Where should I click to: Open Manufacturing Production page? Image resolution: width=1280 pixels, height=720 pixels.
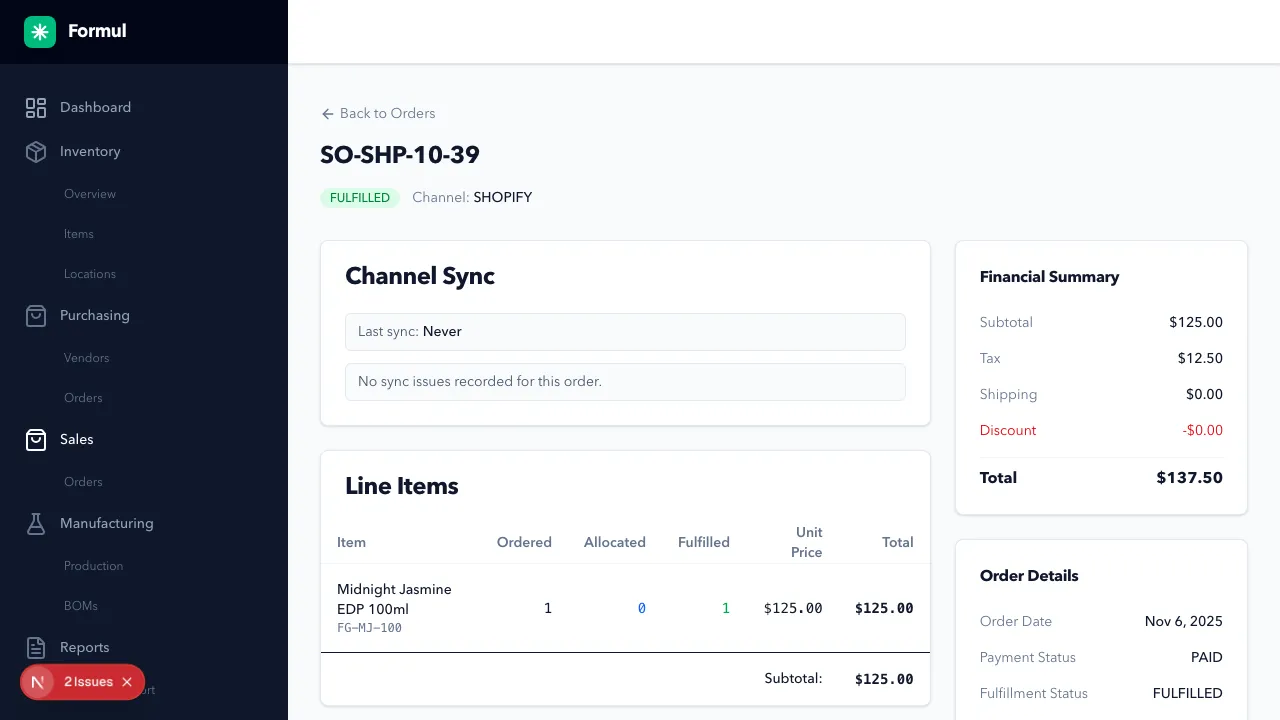coord(94,566)
